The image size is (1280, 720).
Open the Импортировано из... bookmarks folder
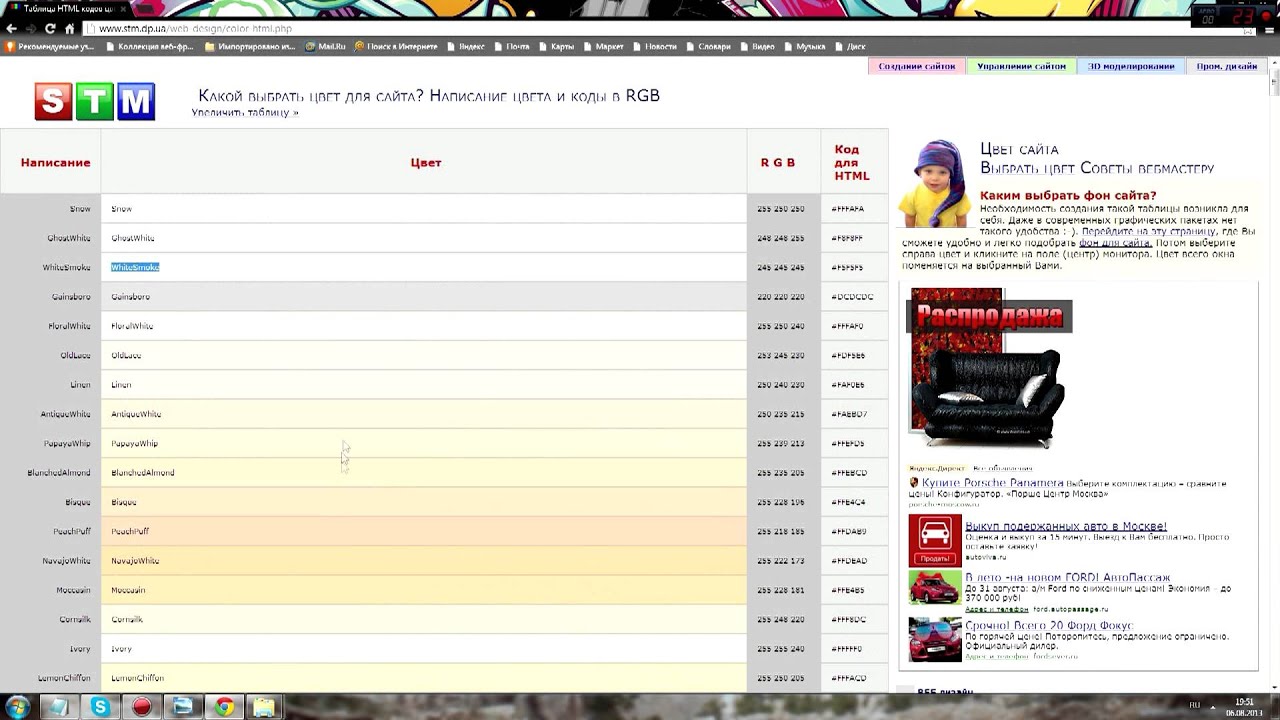[x=250, y=46]
